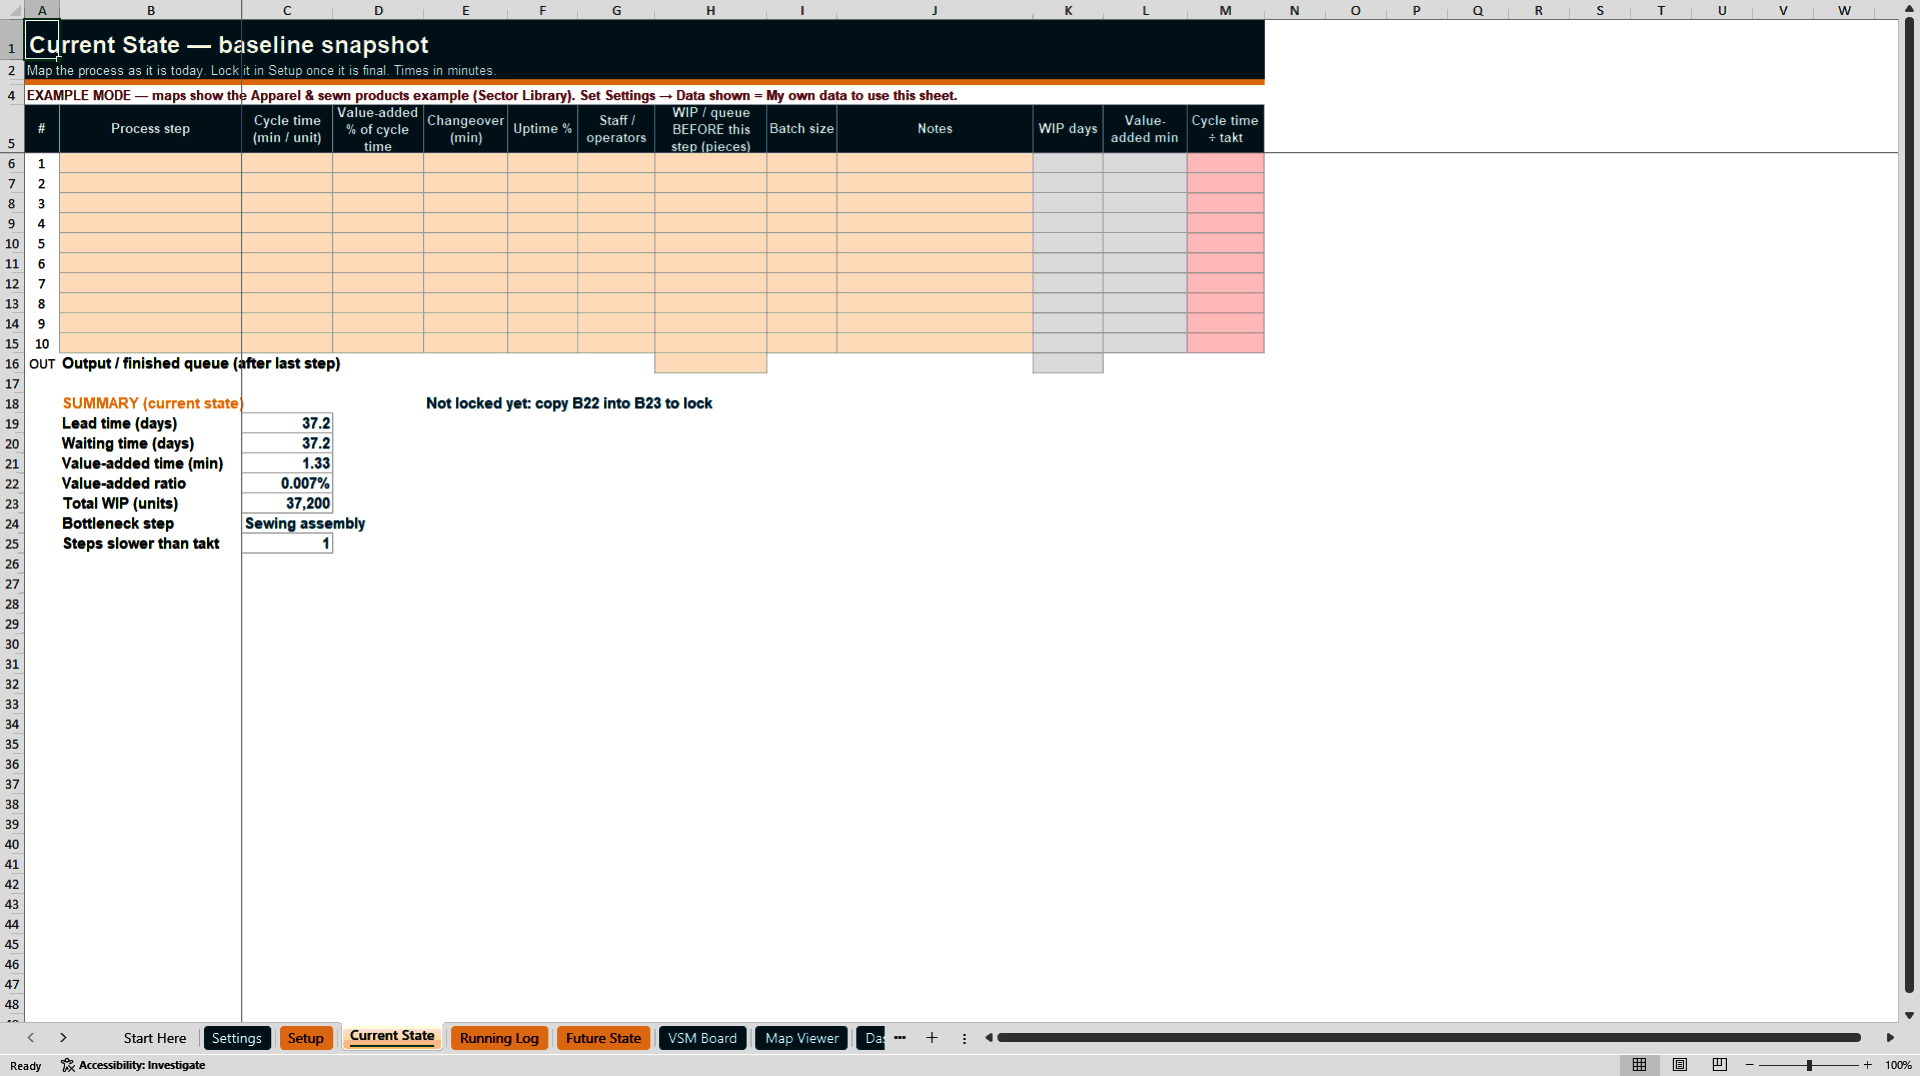Open the Start Here sheet tab

point(155,1038)
